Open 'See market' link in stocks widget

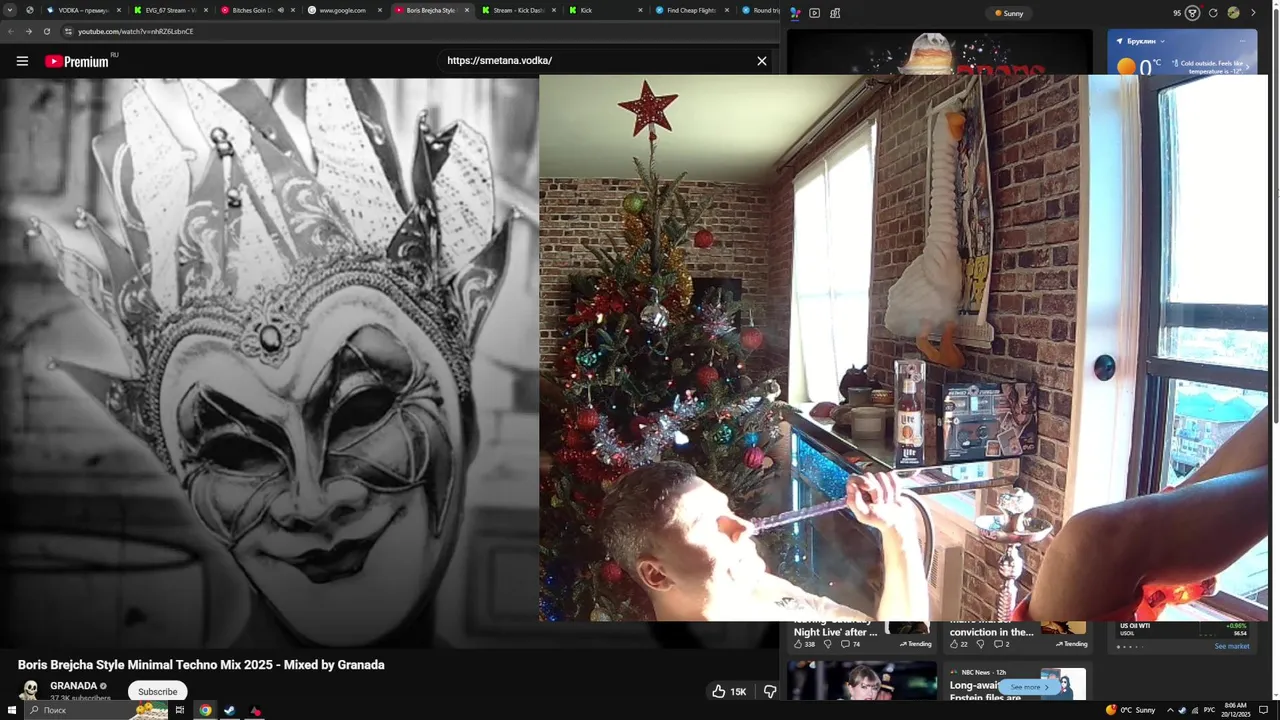(1232, 646)
